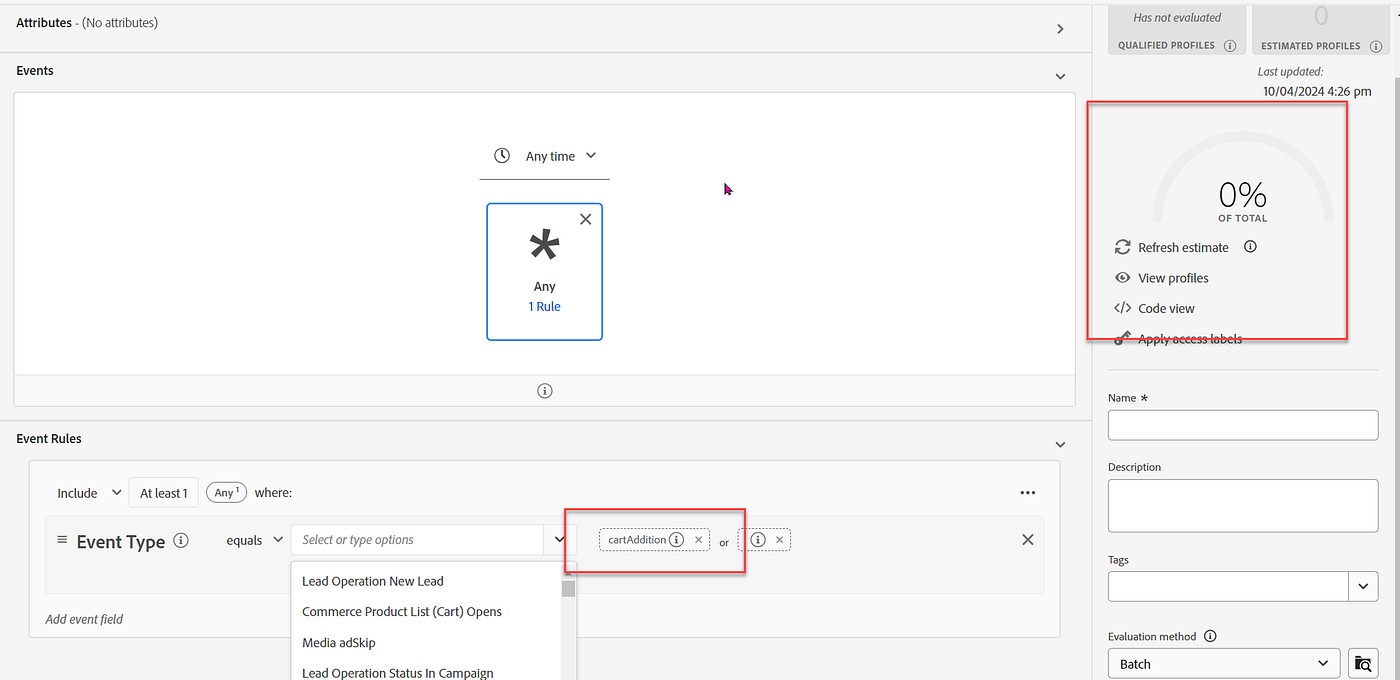Open Code view
The height and width of the screenshot is (680, 1400).
[x=1154, y=309]
